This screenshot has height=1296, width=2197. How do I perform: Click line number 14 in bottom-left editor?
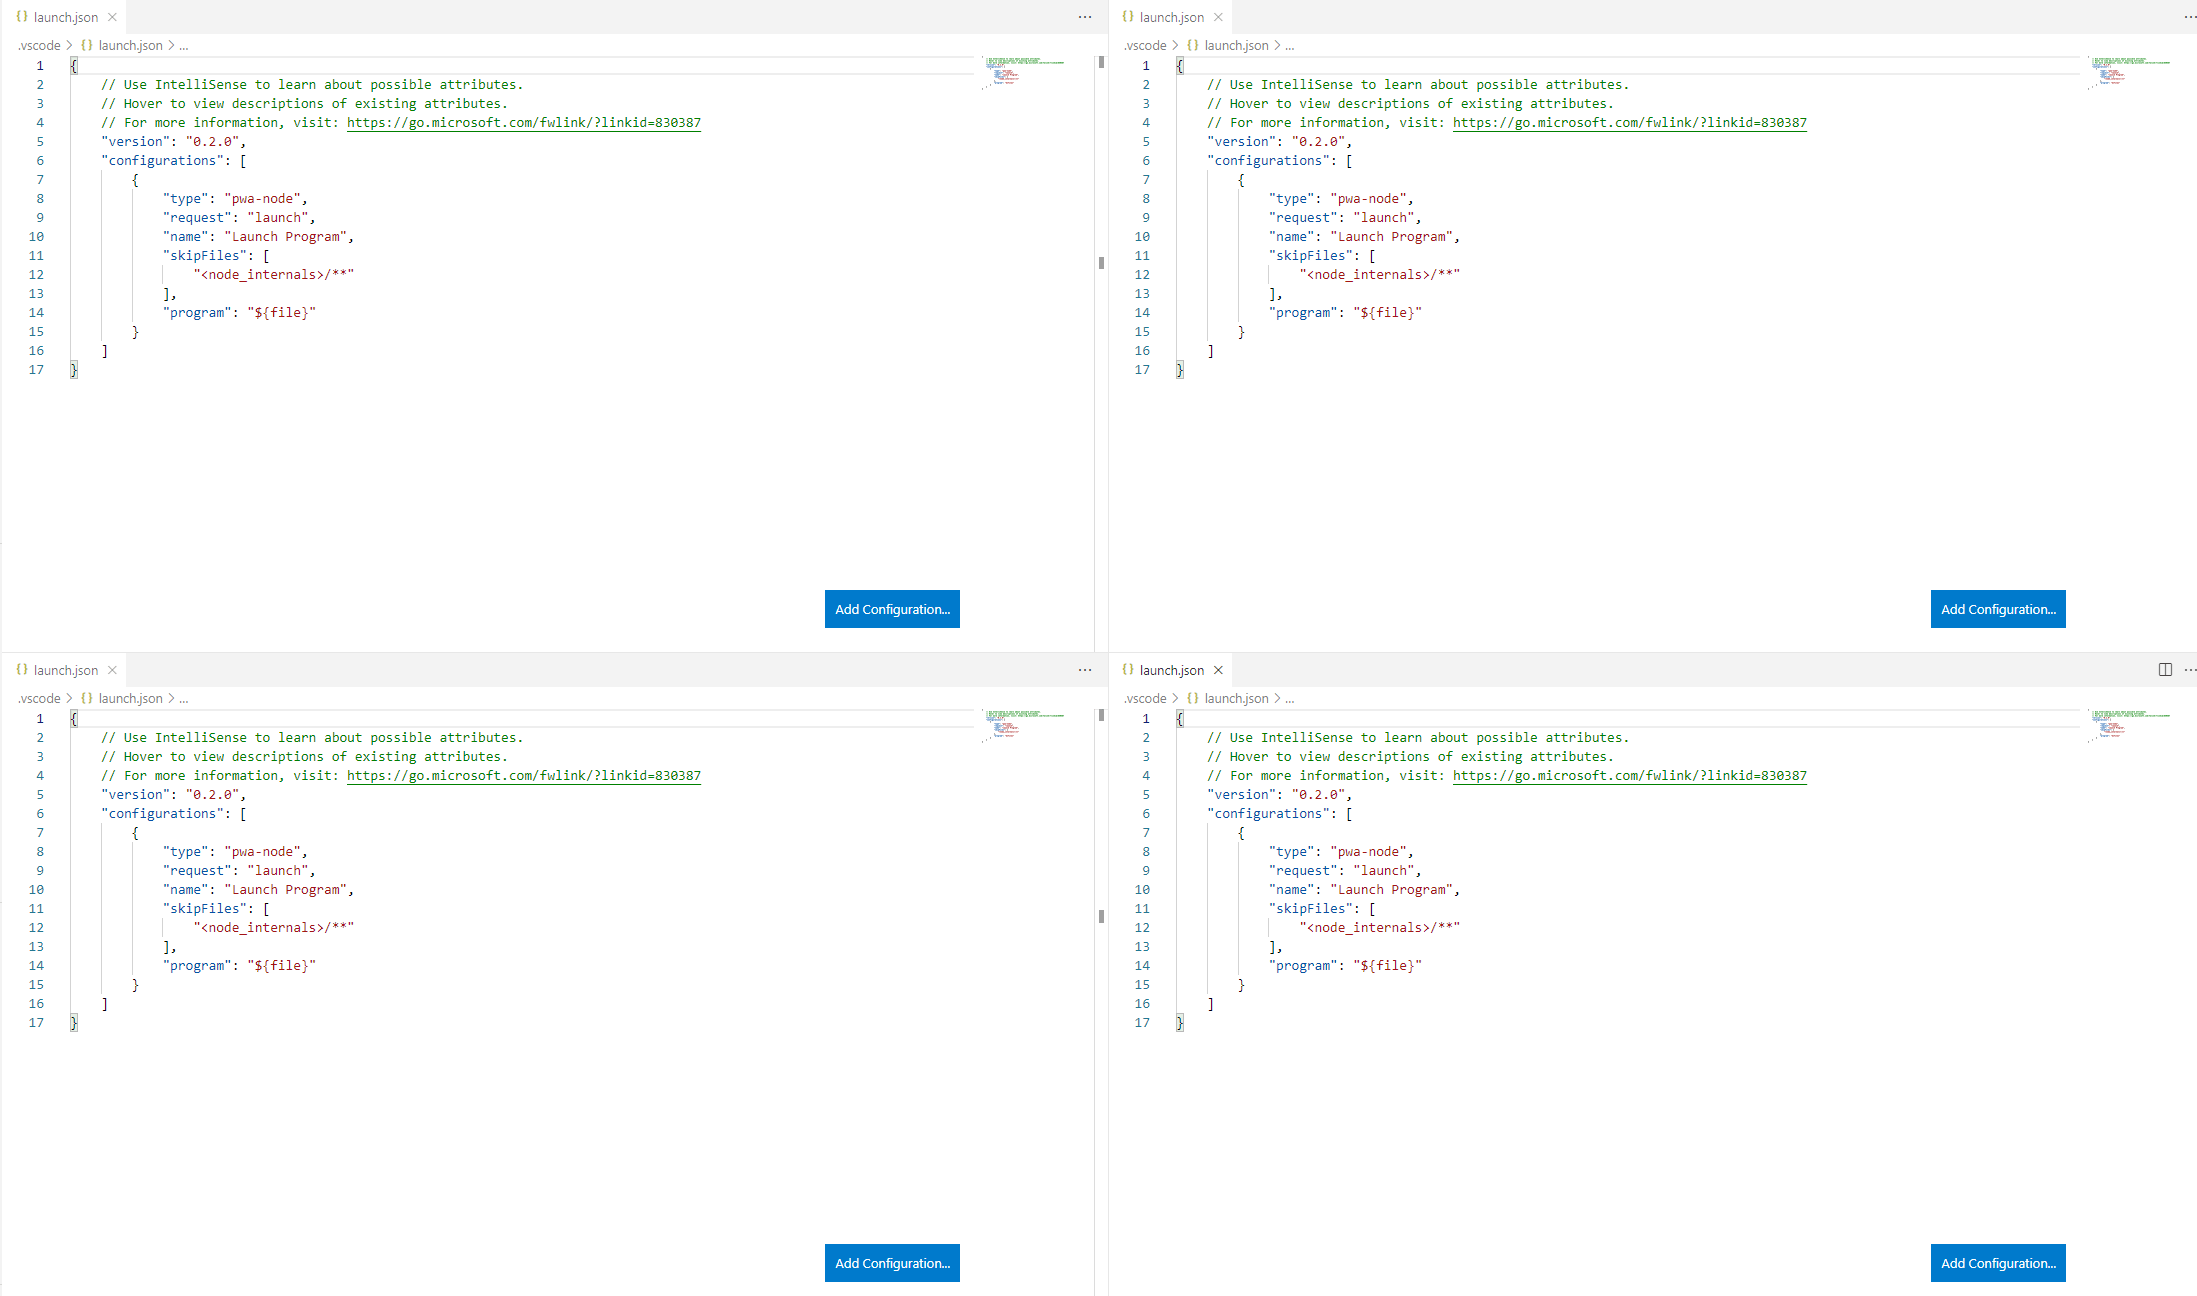36,966
